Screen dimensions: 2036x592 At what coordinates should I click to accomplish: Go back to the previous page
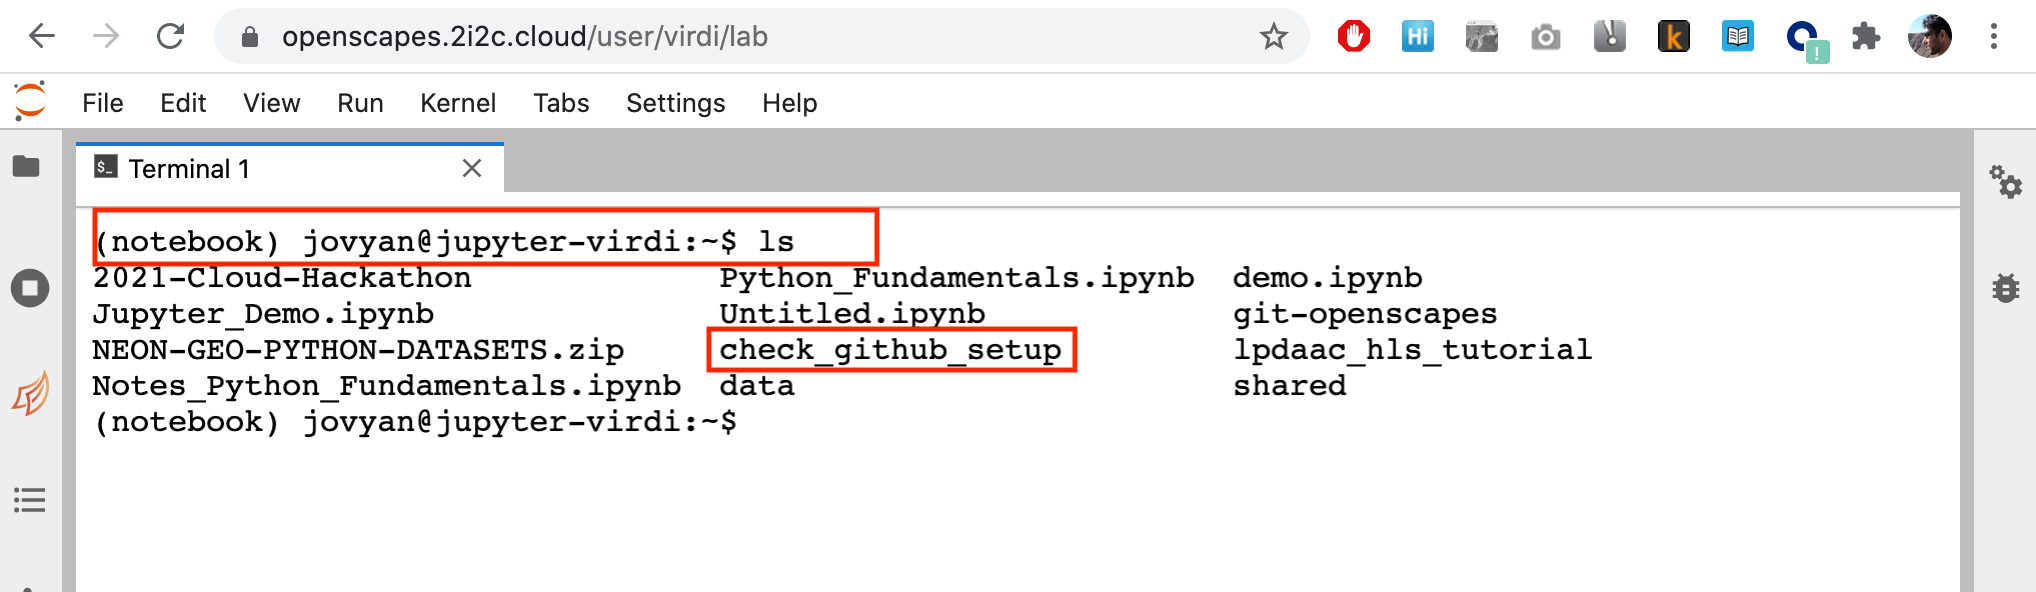coord(42,37)
